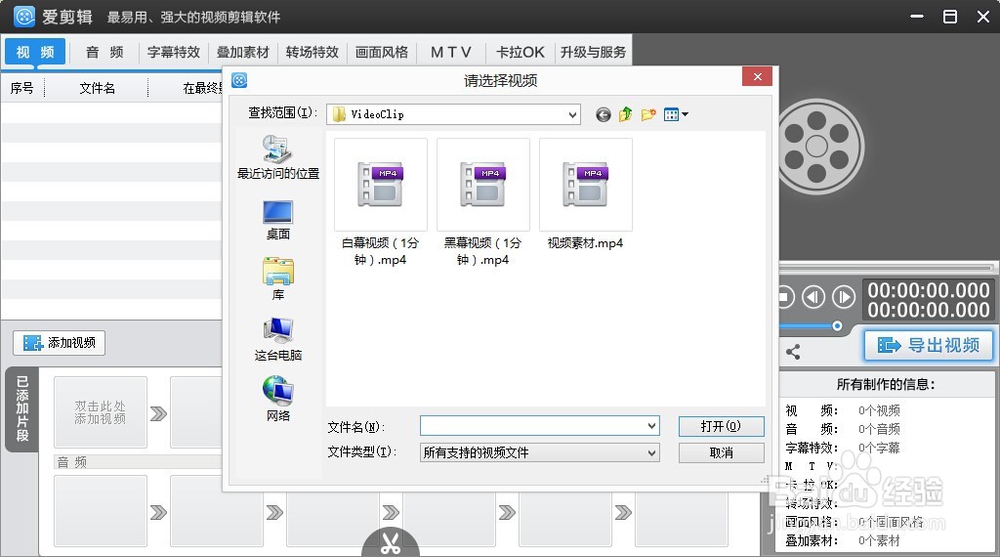Open Recent Places (最近访问的位置) in sidebar
This screenshot has height=557, width=1000.
click(278, 158)
